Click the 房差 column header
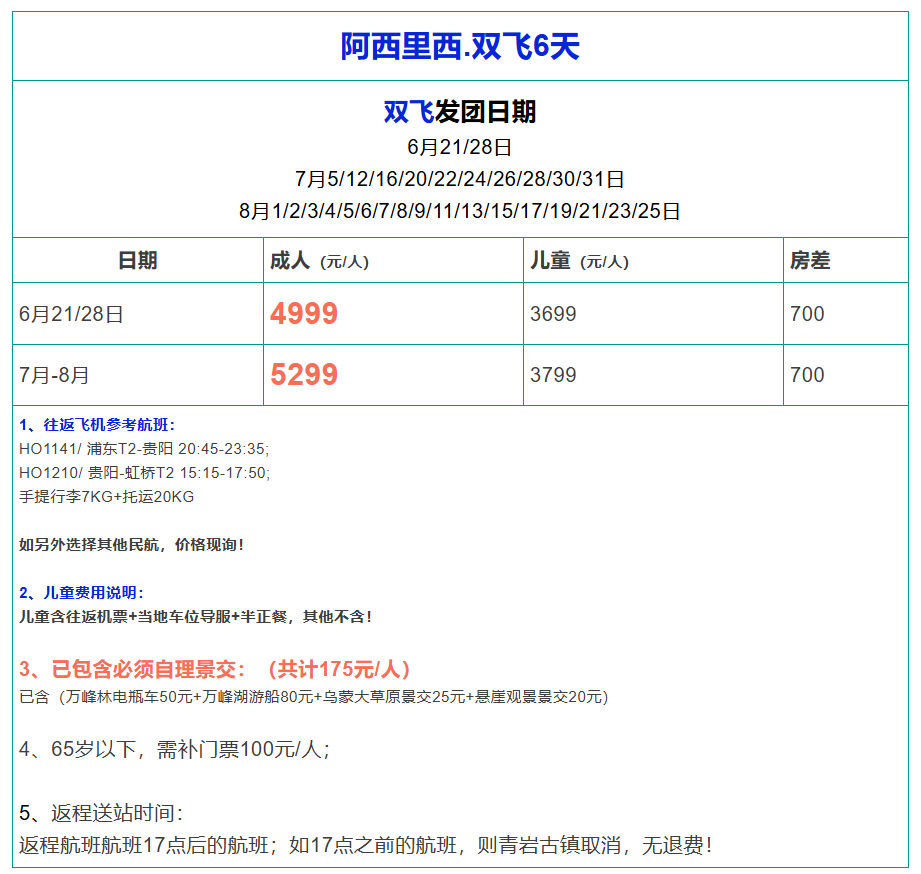The image size is (921, 874). 810,261
